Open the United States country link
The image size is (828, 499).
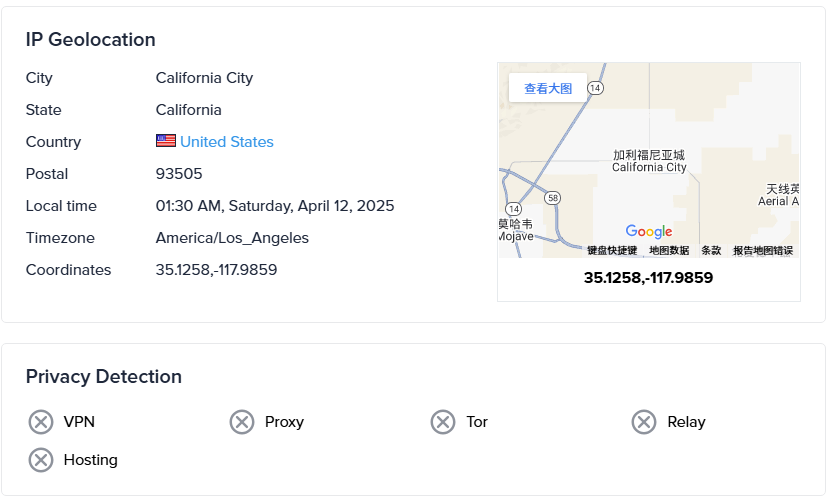coord(227,142)
